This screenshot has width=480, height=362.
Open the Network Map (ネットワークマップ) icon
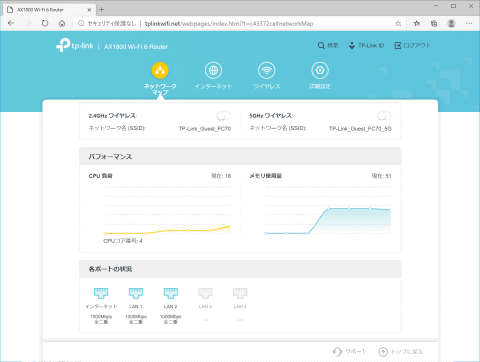(160, 70)
